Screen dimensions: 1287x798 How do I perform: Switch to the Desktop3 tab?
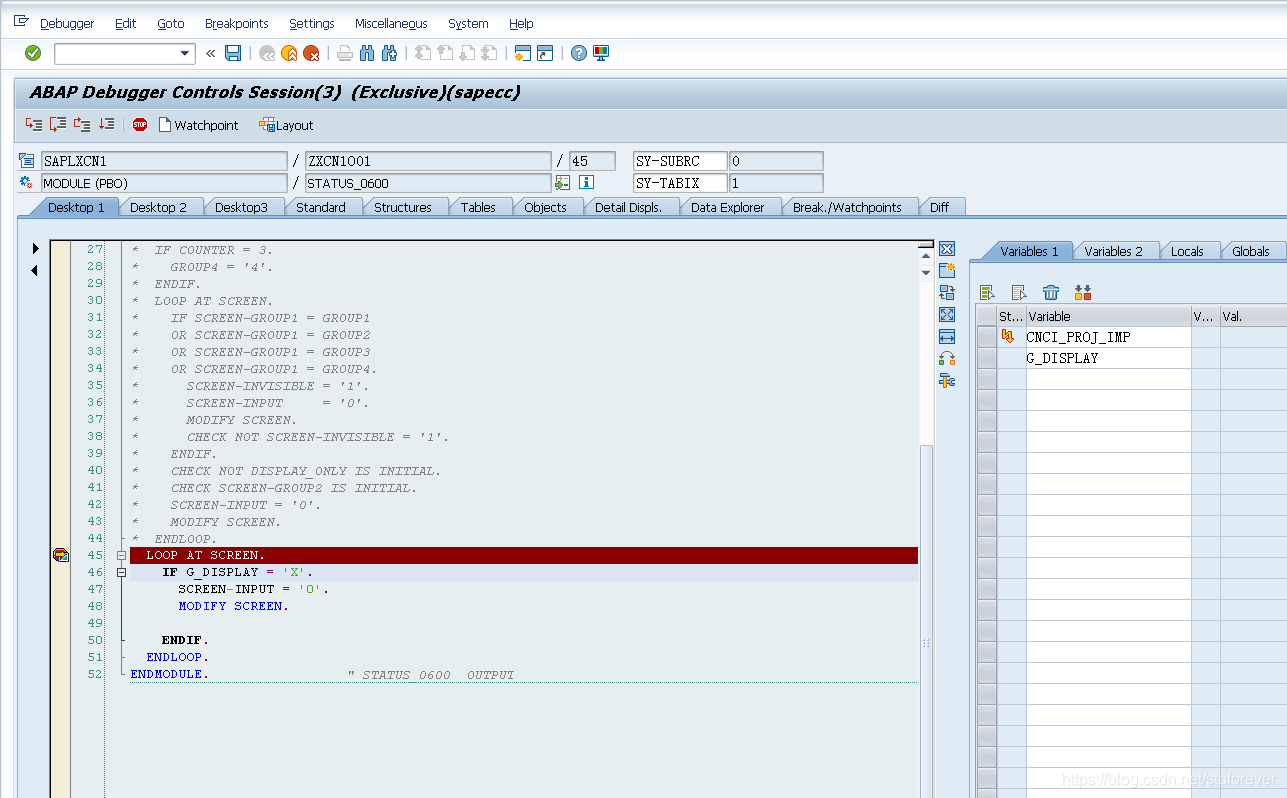[241, 207]
